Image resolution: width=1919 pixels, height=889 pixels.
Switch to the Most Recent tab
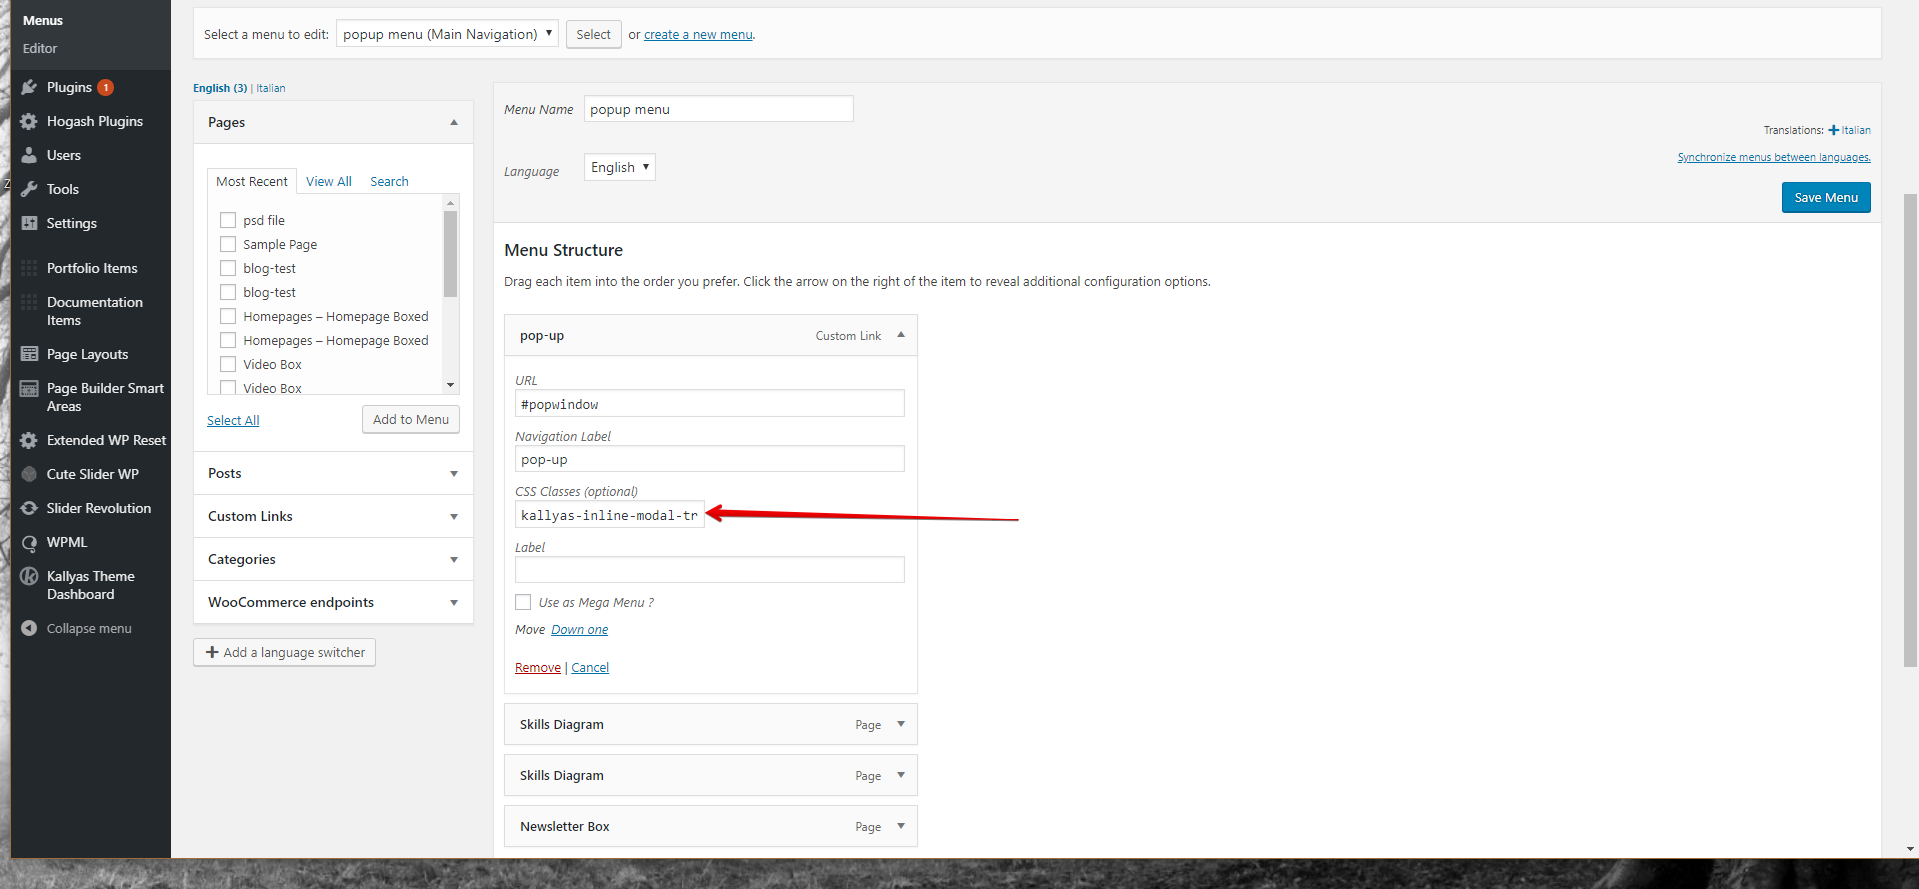252,181
